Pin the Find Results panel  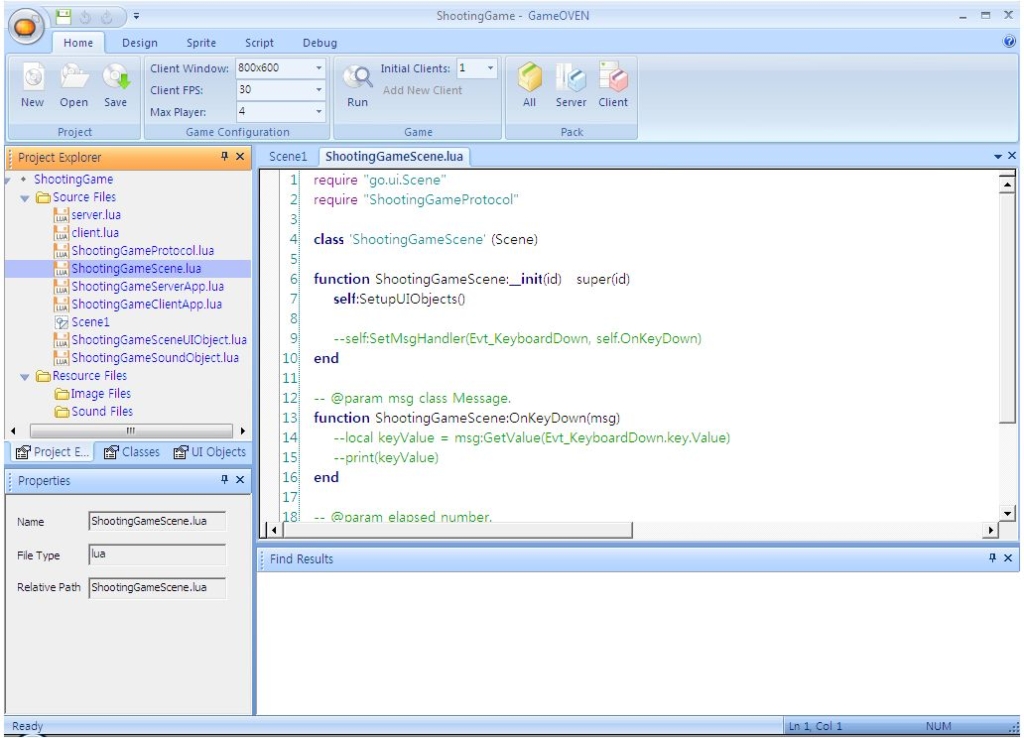pos(992,558)
